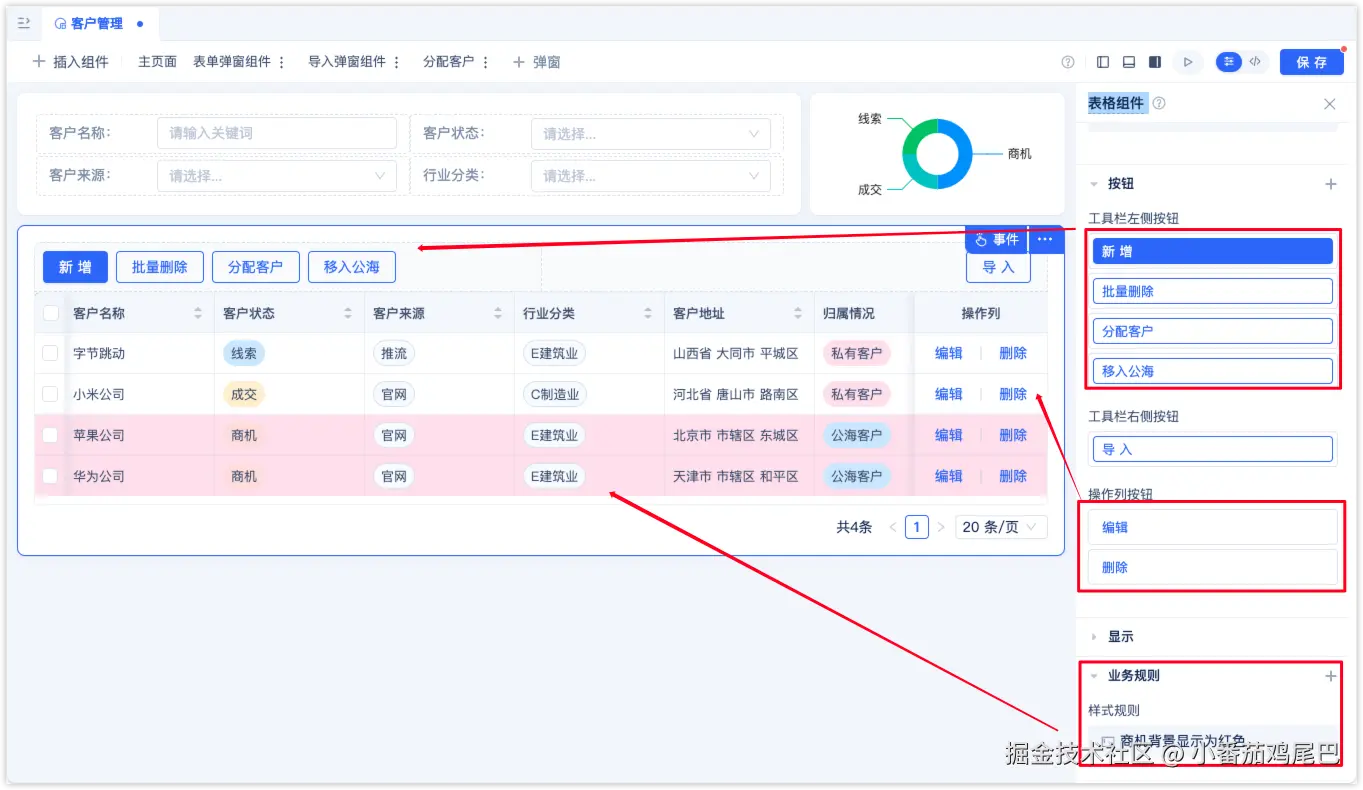This screenshot has width=1363, height=790.
Task: Open the 20 条/页 page size dropdown
Action: [1001, 527]
